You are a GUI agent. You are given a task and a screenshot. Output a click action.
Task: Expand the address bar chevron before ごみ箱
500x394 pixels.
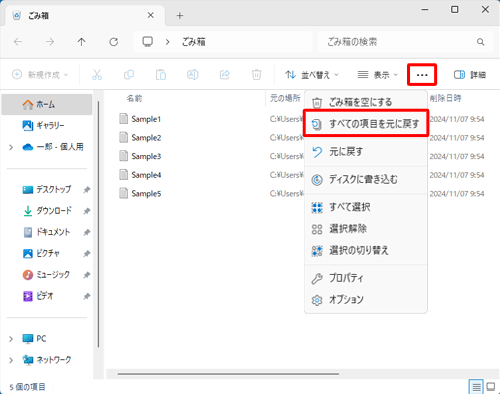point(168,42)
